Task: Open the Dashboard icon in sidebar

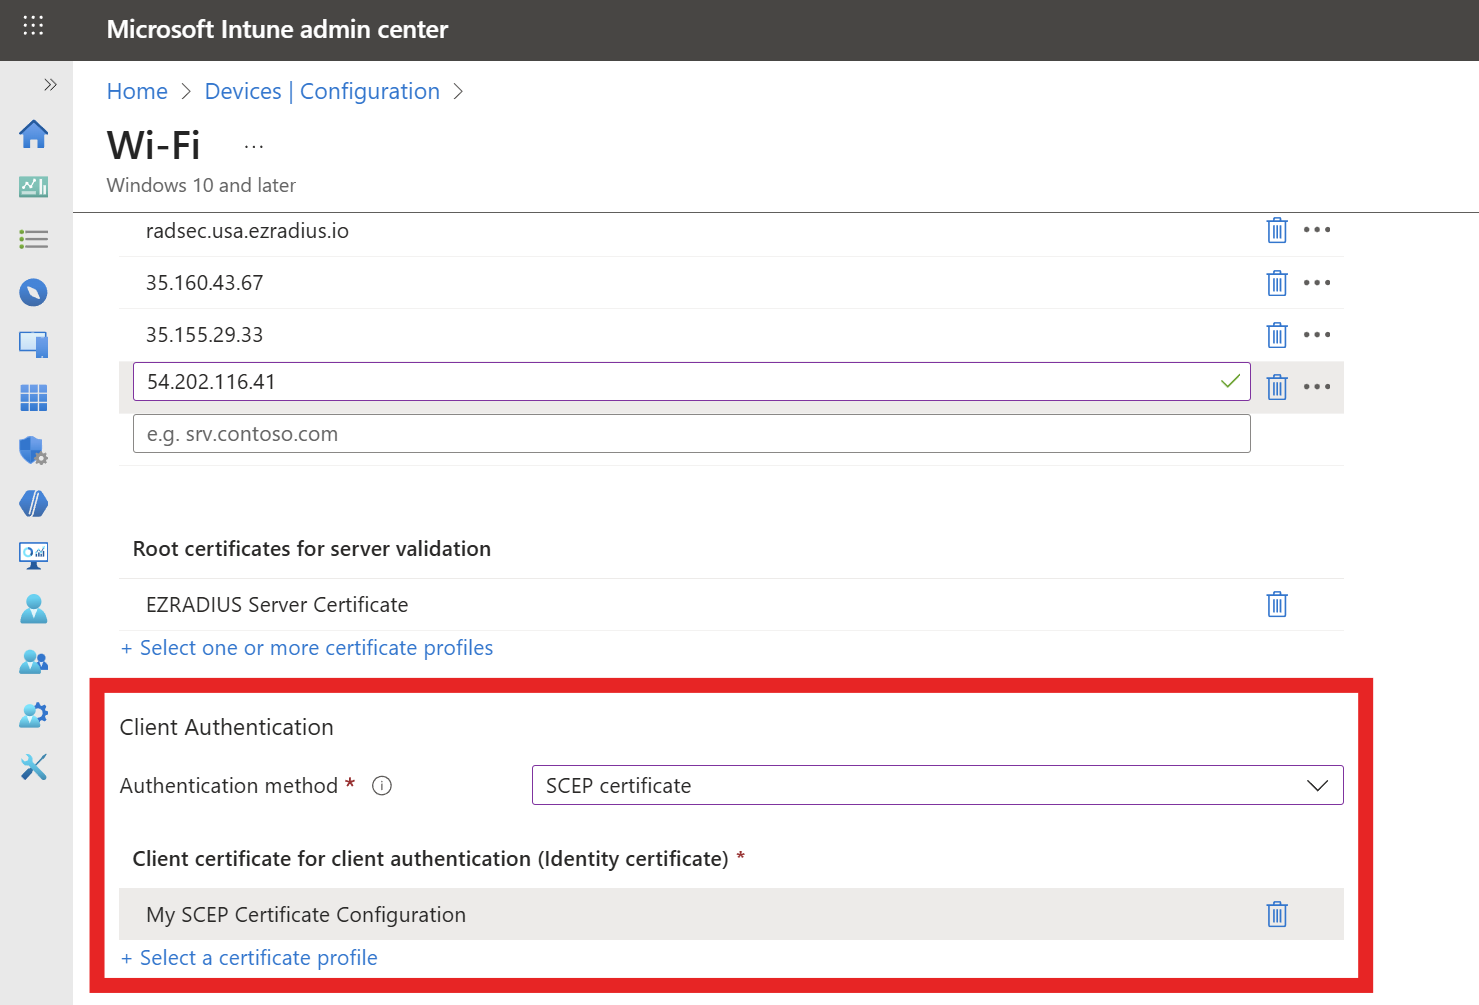Action: tap(34, 187)
